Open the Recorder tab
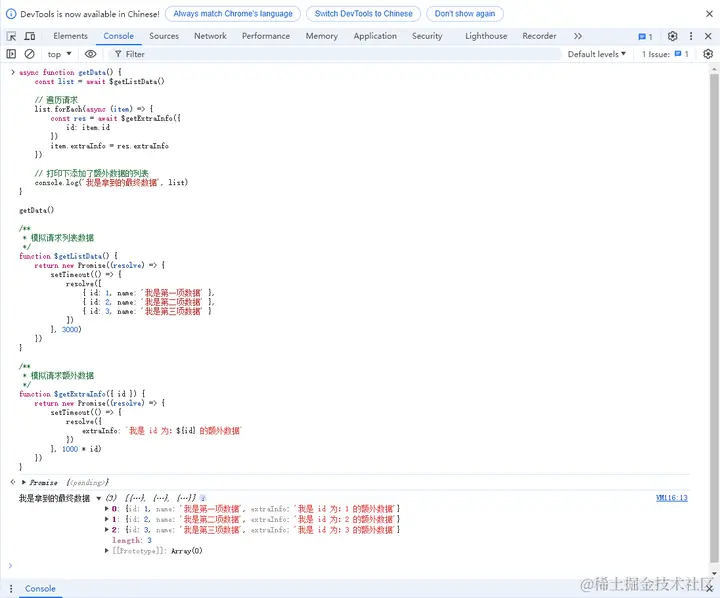Image resolution: width=720 pixels, height=598 pixels. click(x=539, y=36)
